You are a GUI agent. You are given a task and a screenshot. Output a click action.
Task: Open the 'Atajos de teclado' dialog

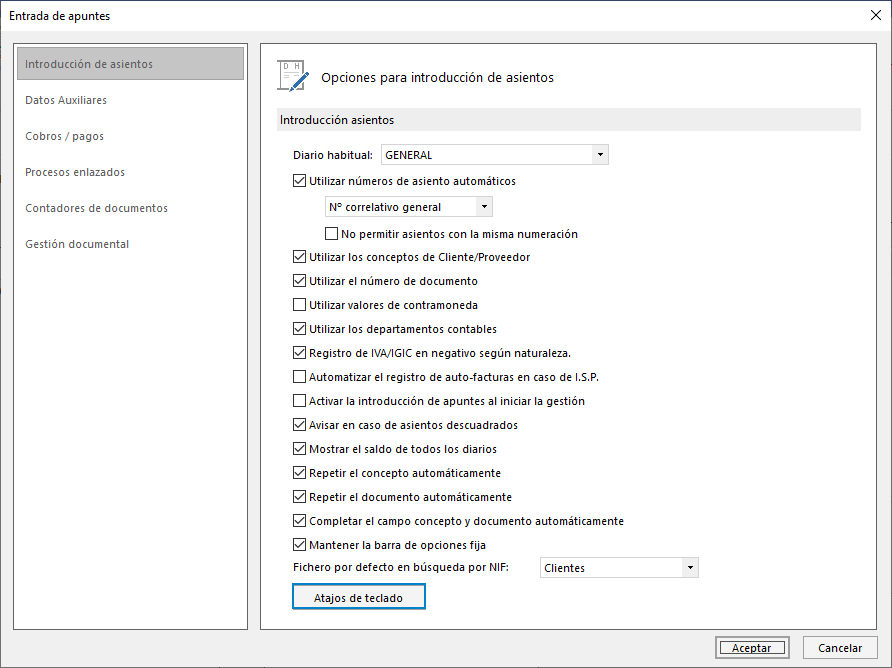click(358, 596)
